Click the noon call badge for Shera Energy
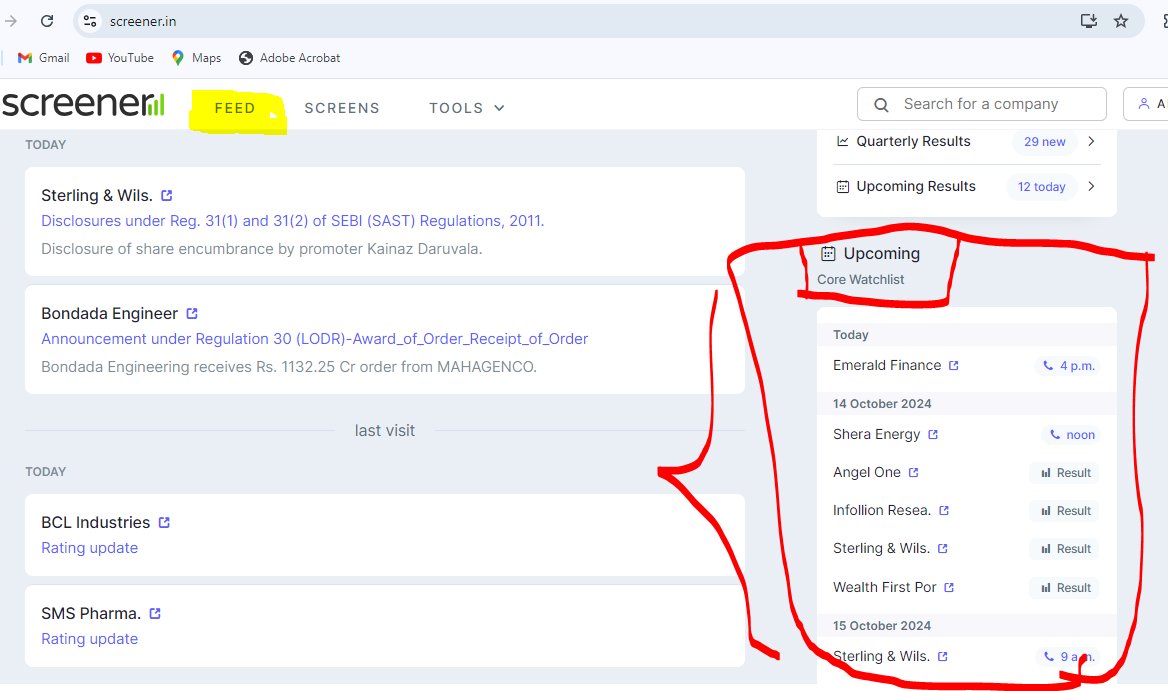 click(x=1072, y=435)
